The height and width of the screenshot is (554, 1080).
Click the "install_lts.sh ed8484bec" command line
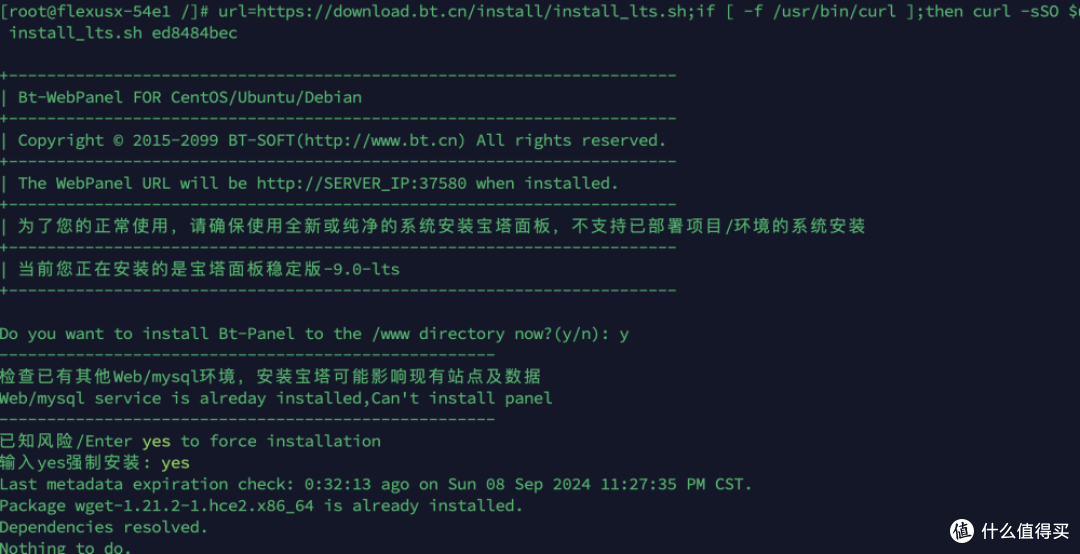123,33
